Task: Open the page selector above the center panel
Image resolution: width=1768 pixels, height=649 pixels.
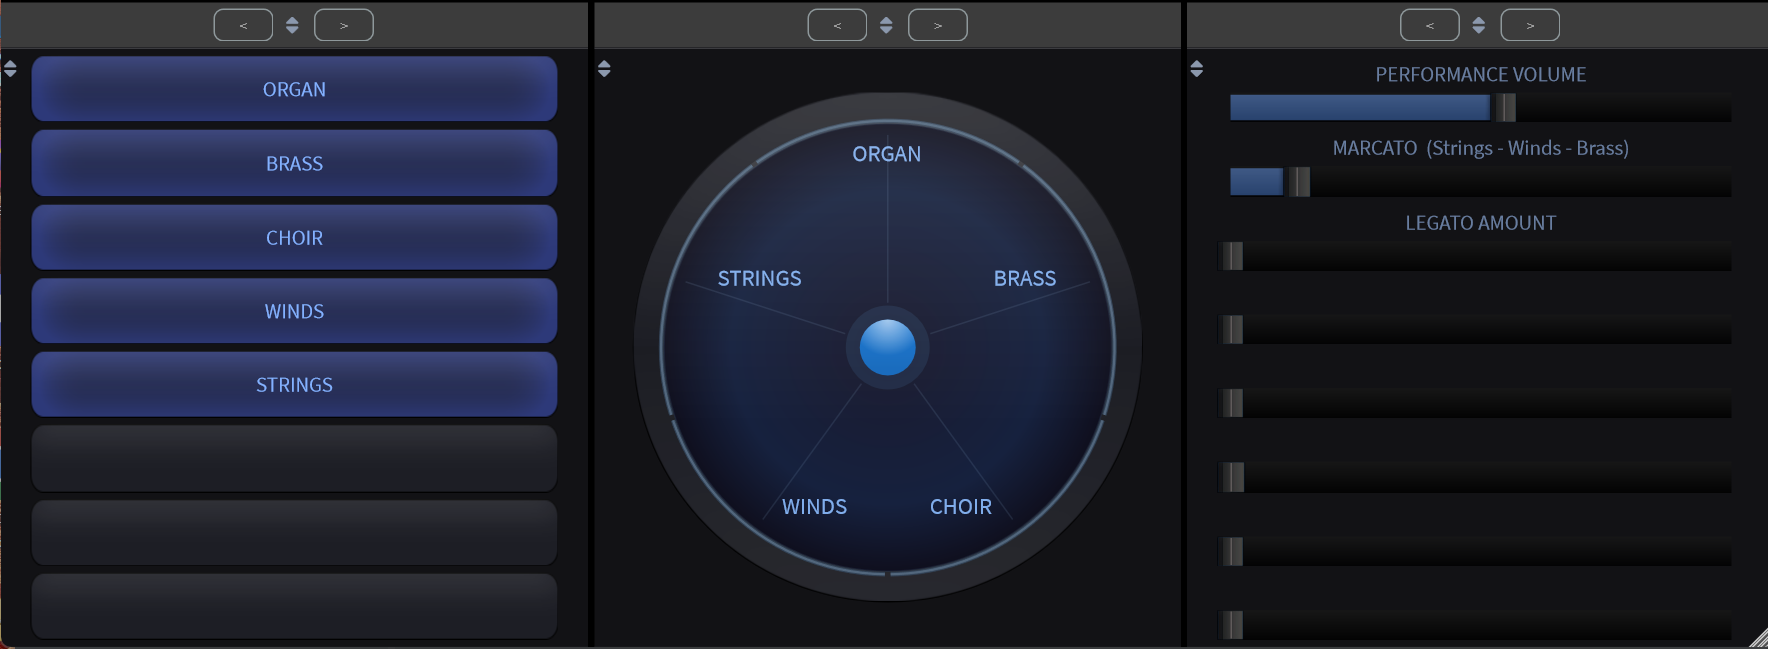Action: (886, 25)
